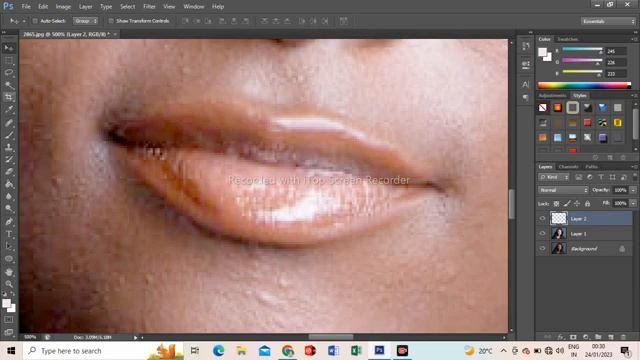Select the Lasso tool

pos(9,73)
